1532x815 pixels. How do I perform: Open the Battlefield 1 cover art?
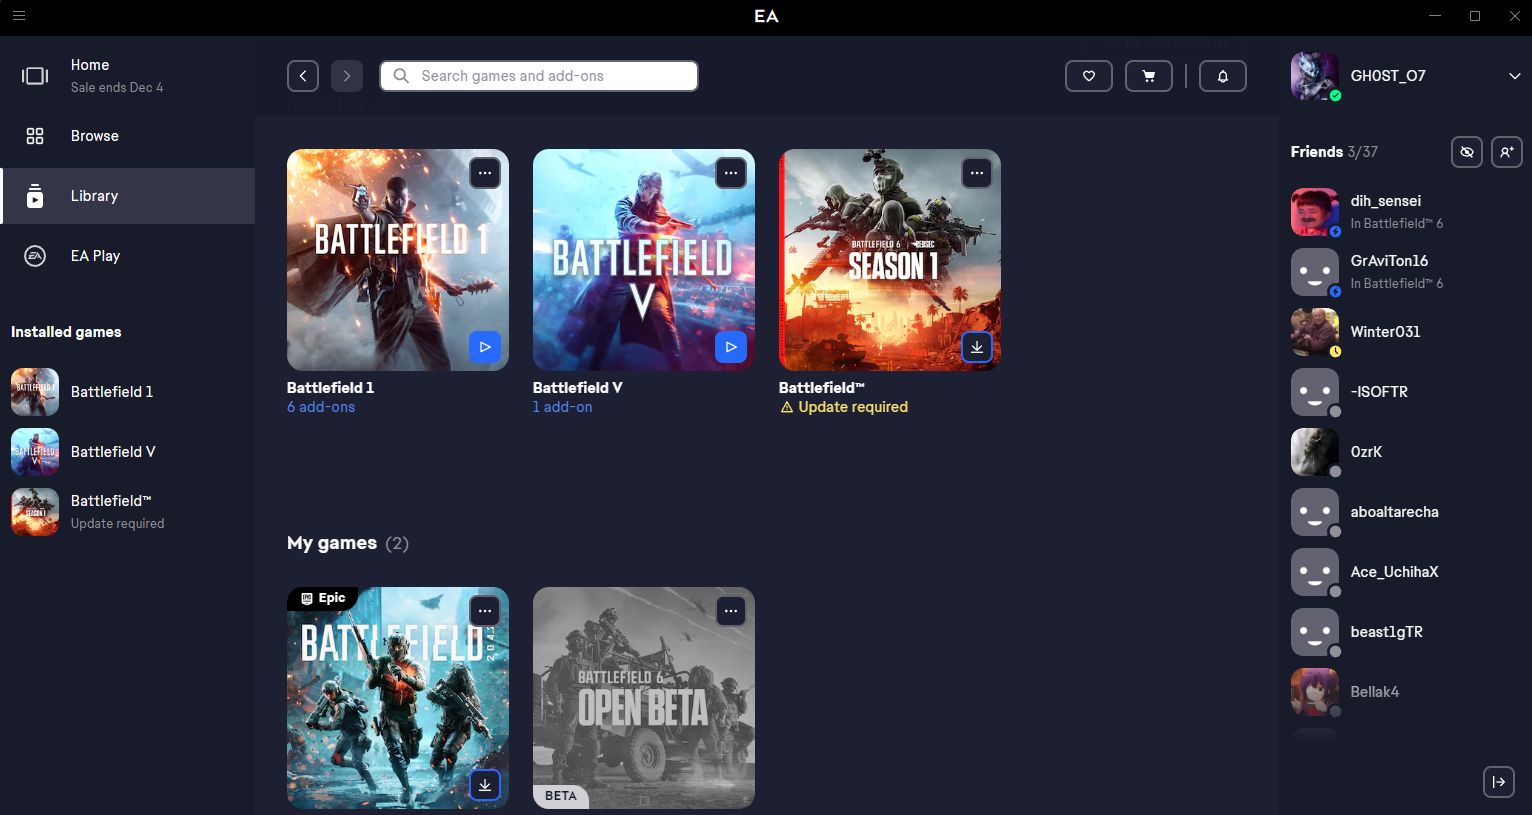pos(398,260)
